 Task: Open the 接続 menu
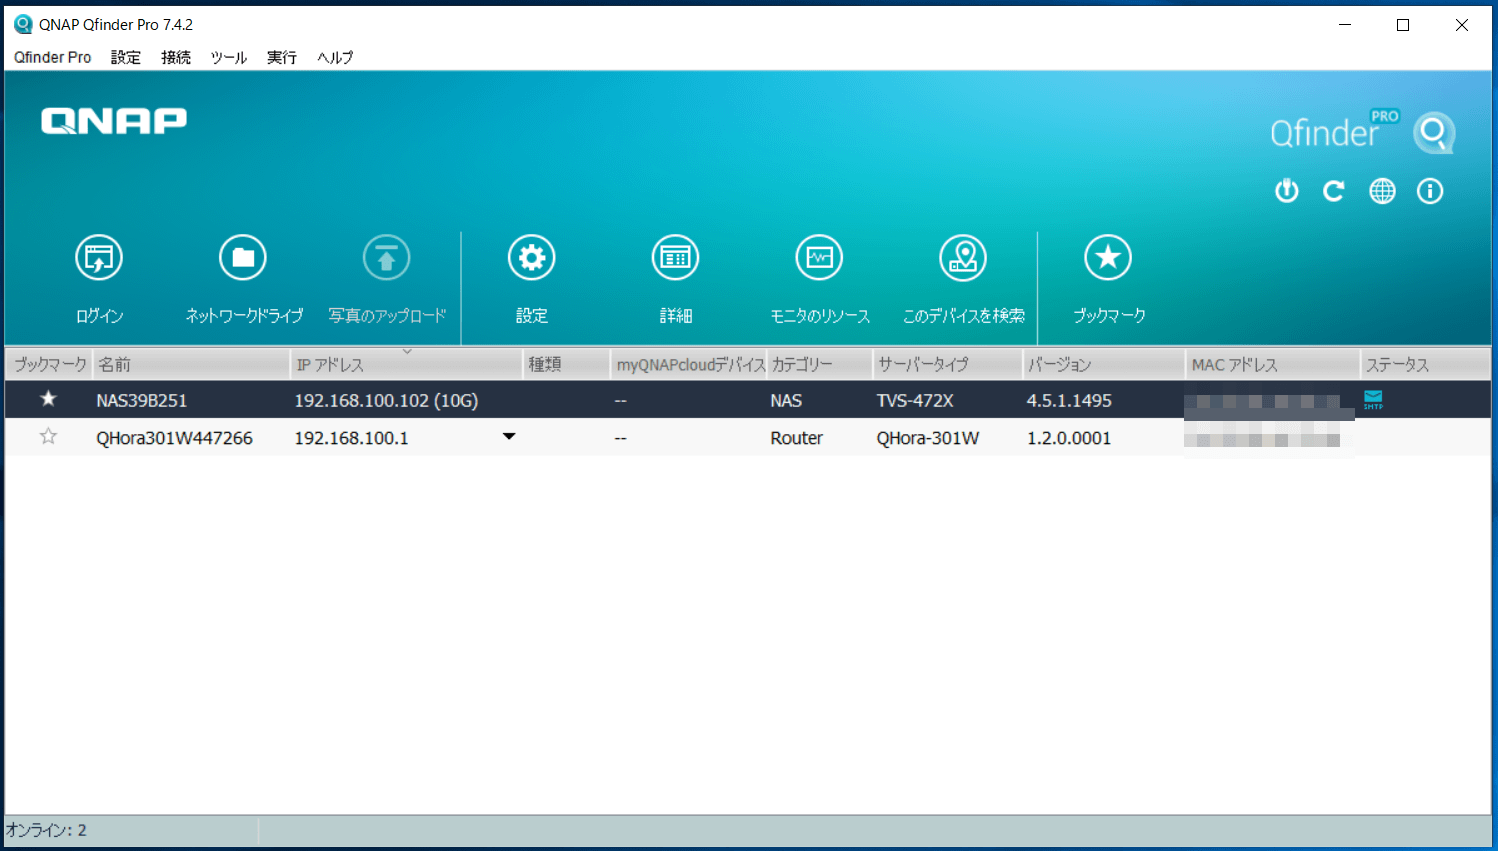click(x=176, y=57)
